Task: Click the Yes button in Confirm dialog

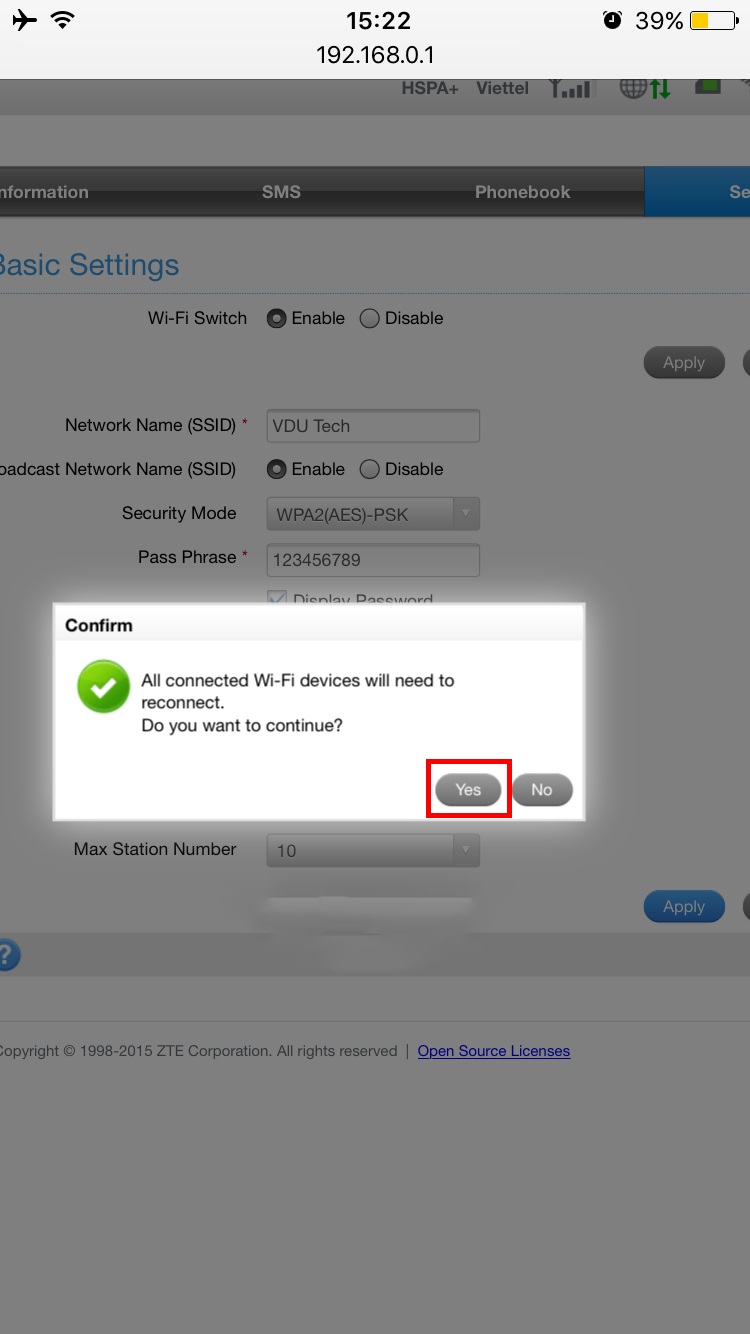Action: tap(468, 789)
